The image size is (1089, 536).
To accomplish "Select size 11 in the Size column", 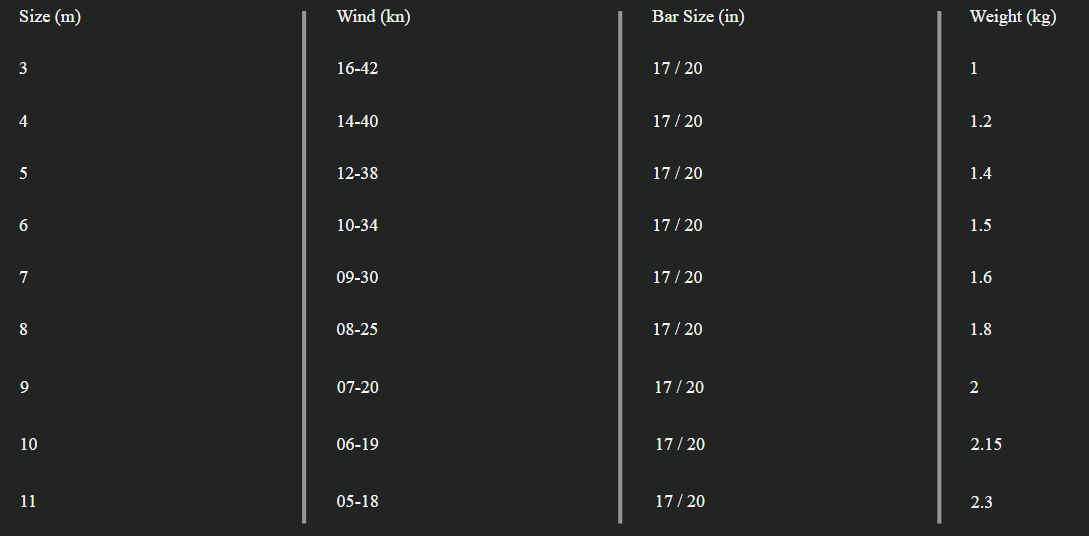I will [28, 501].
